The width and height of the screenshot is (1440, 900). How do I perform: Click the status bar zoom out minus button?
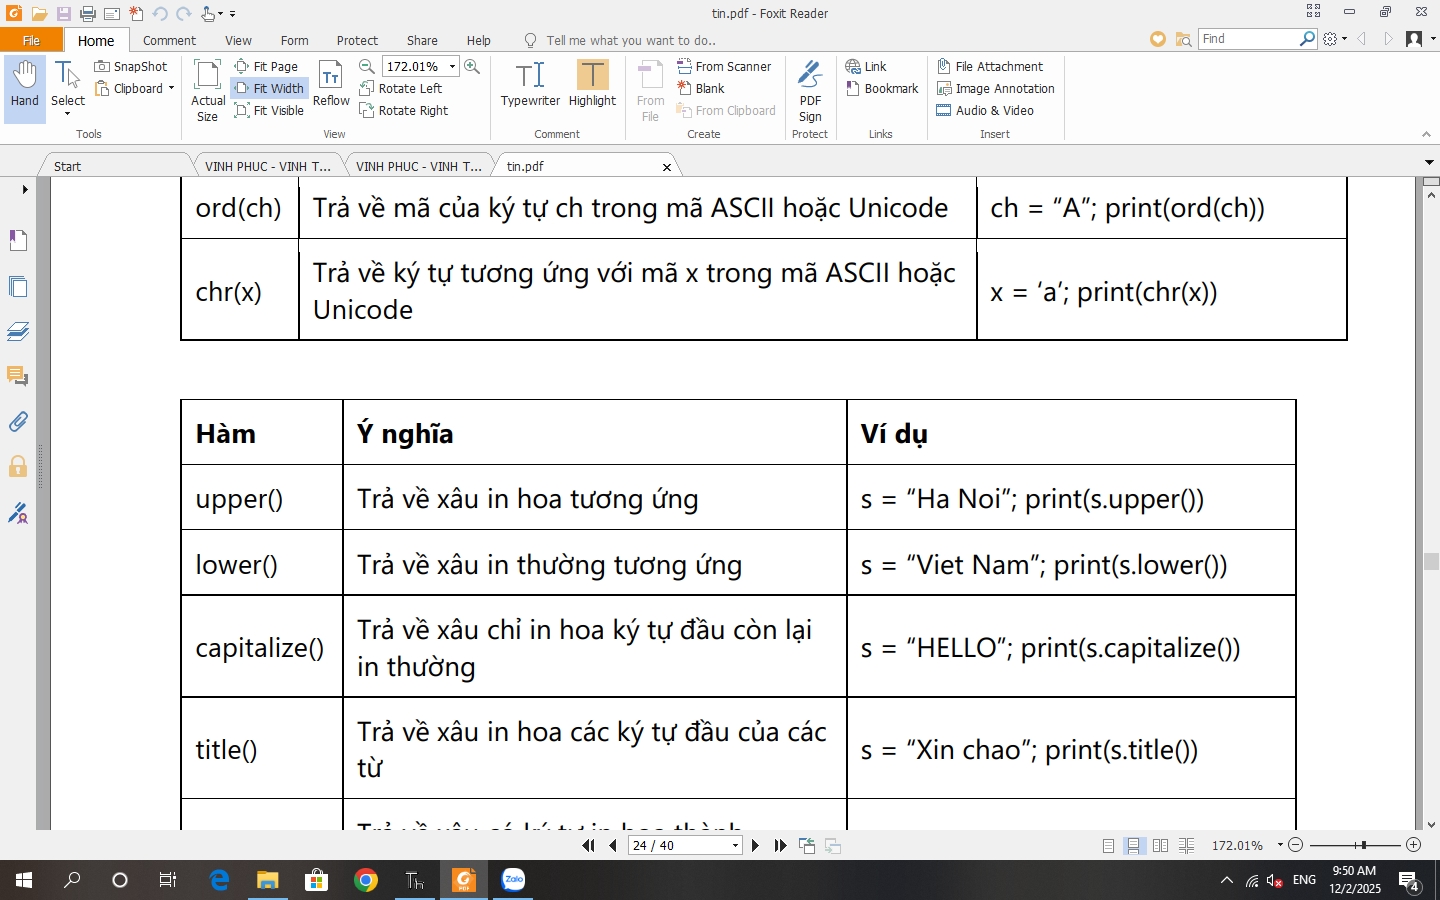pos(1296,845)
